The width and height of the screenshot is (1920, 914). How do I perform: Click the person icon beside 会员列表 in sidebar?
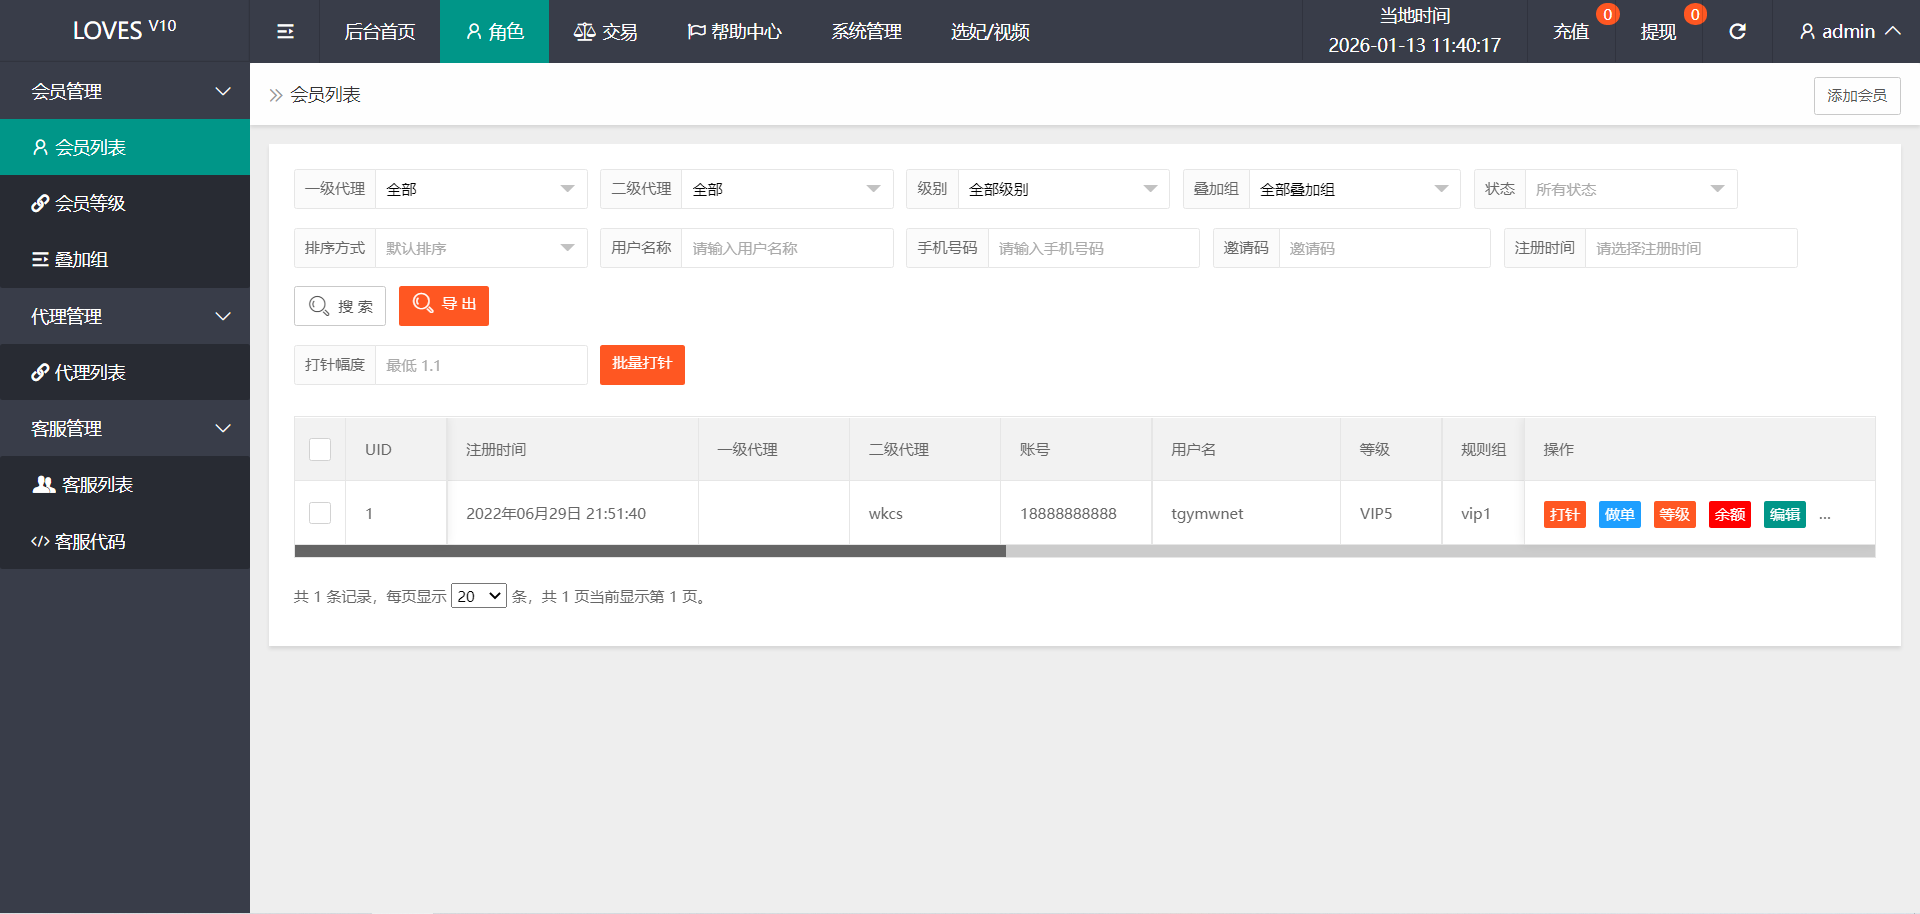[x=40, y=147]
